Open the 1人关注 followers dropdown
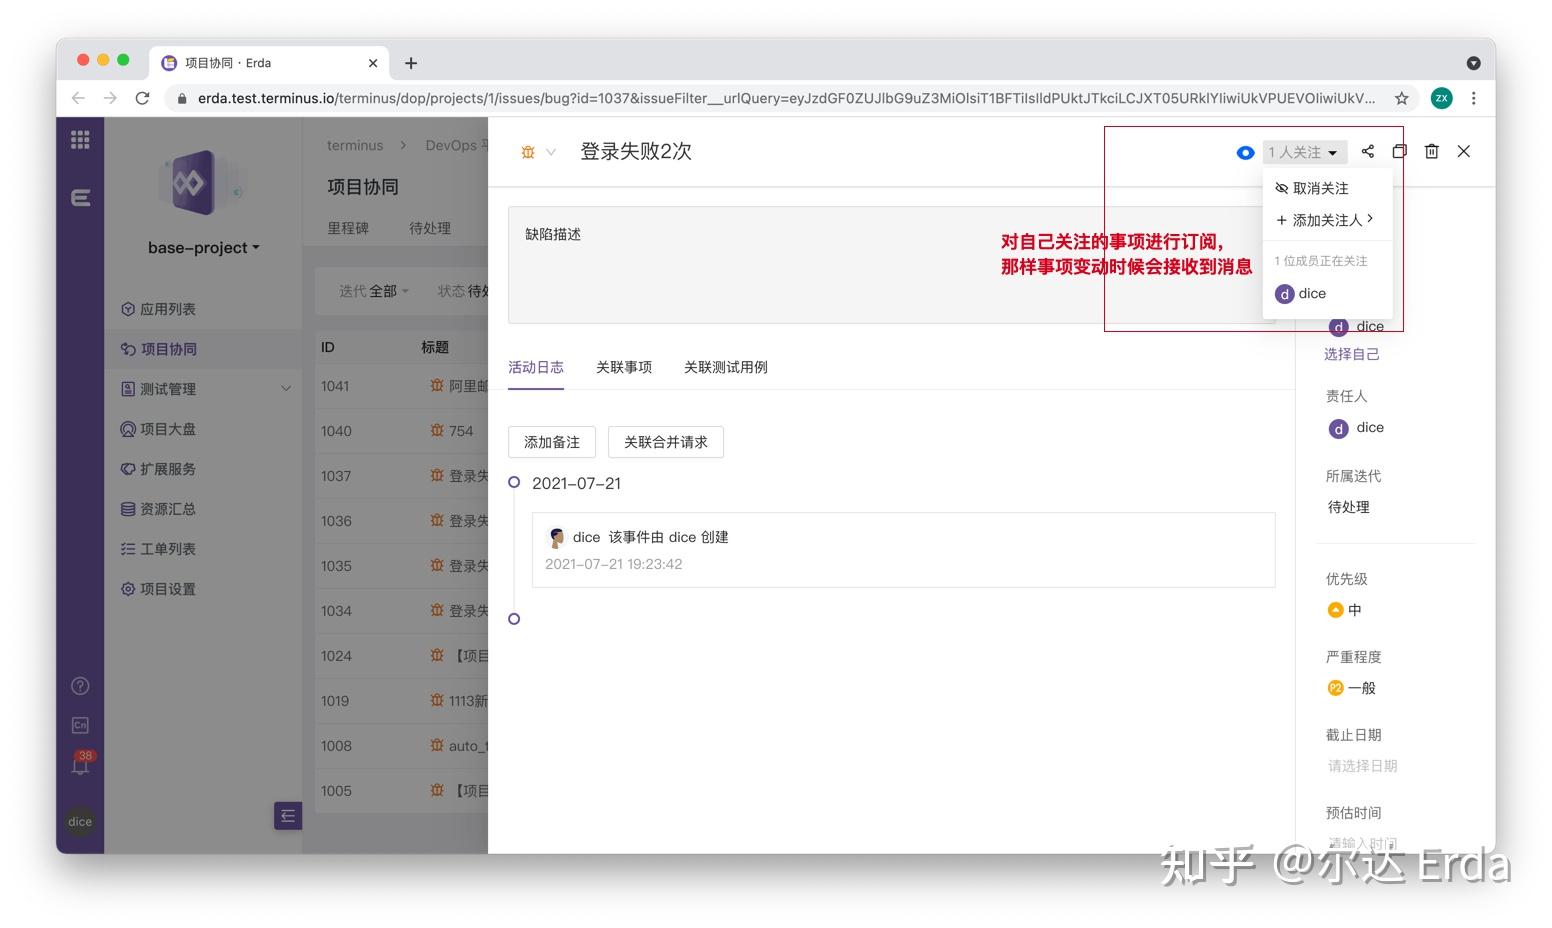This screenshot has width=1552, height=928. (x=1303, y=152)
